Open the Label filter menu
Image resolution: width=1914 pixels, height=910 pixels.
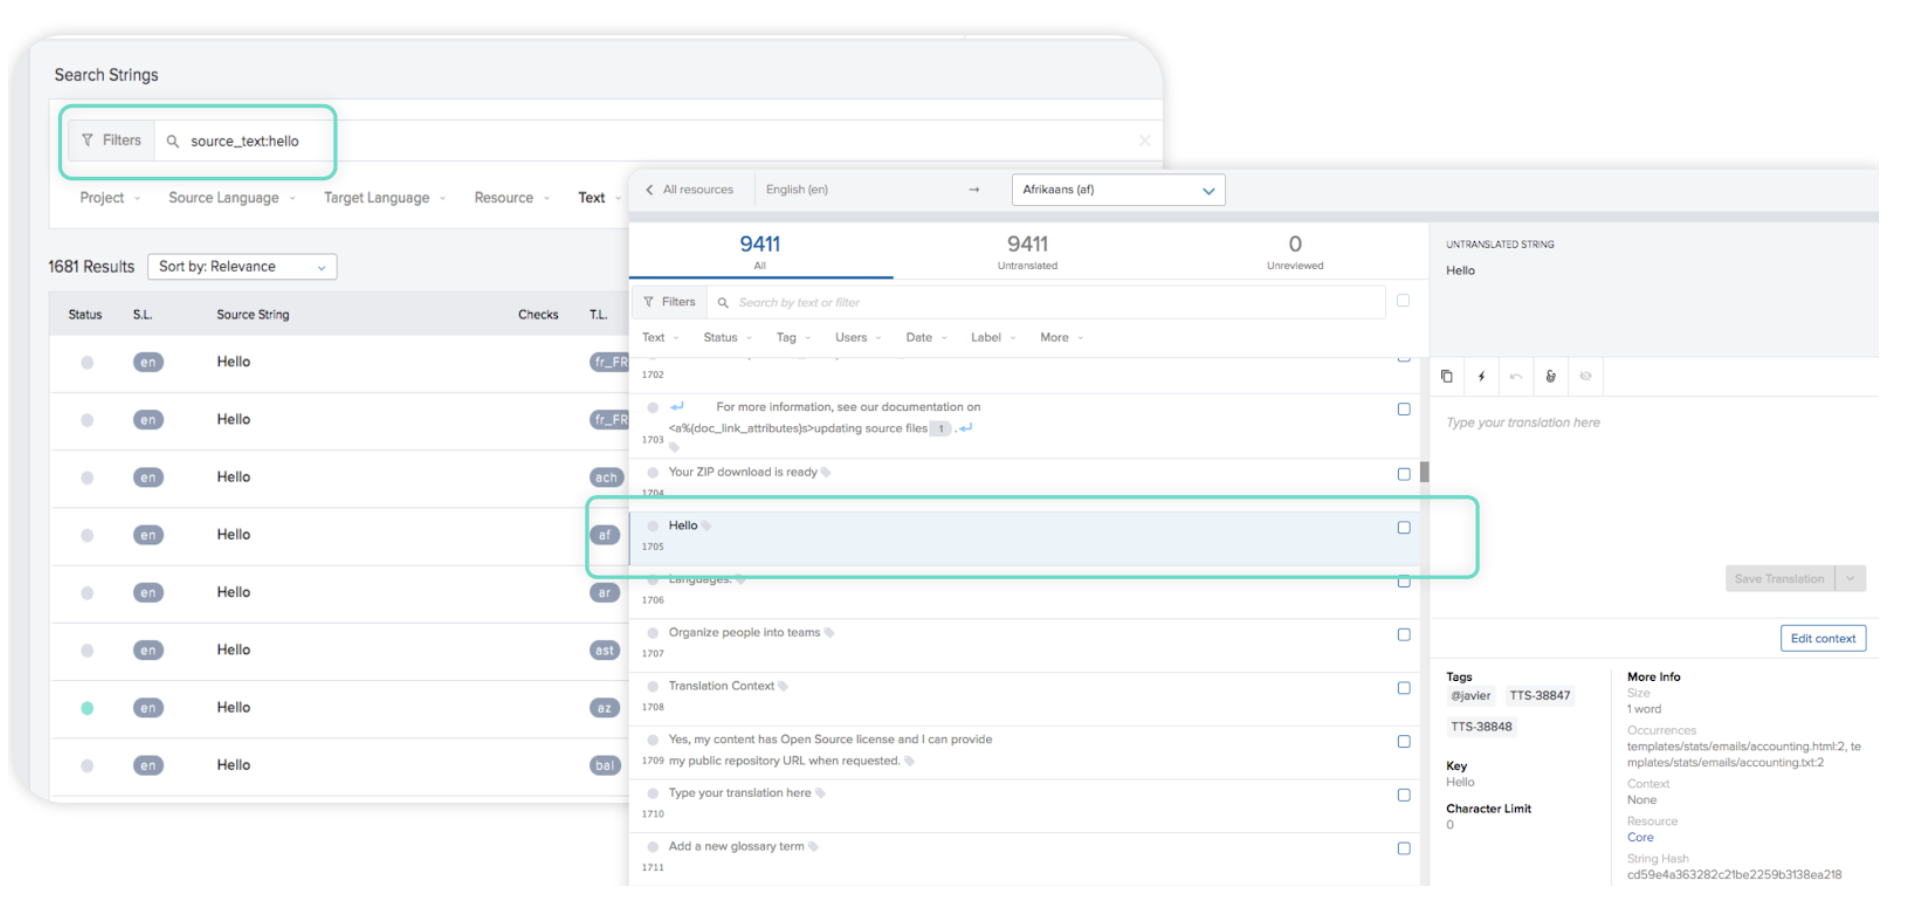(993, 338)
